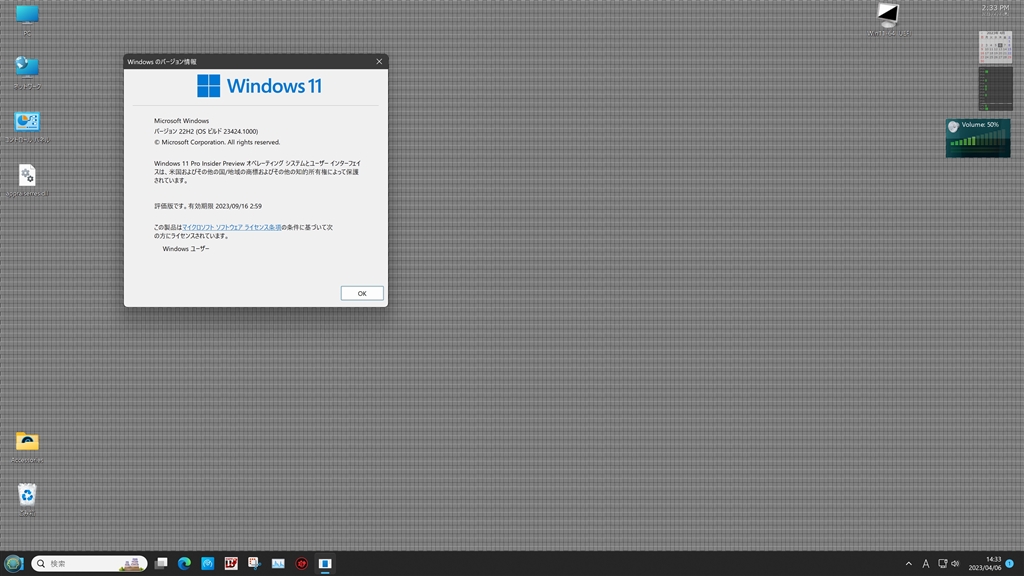The height and width of the screenshot is (576, 1024).
Task: Select the Win11 64 UEFI monitor desktop icon
Action: coord(888,20)
